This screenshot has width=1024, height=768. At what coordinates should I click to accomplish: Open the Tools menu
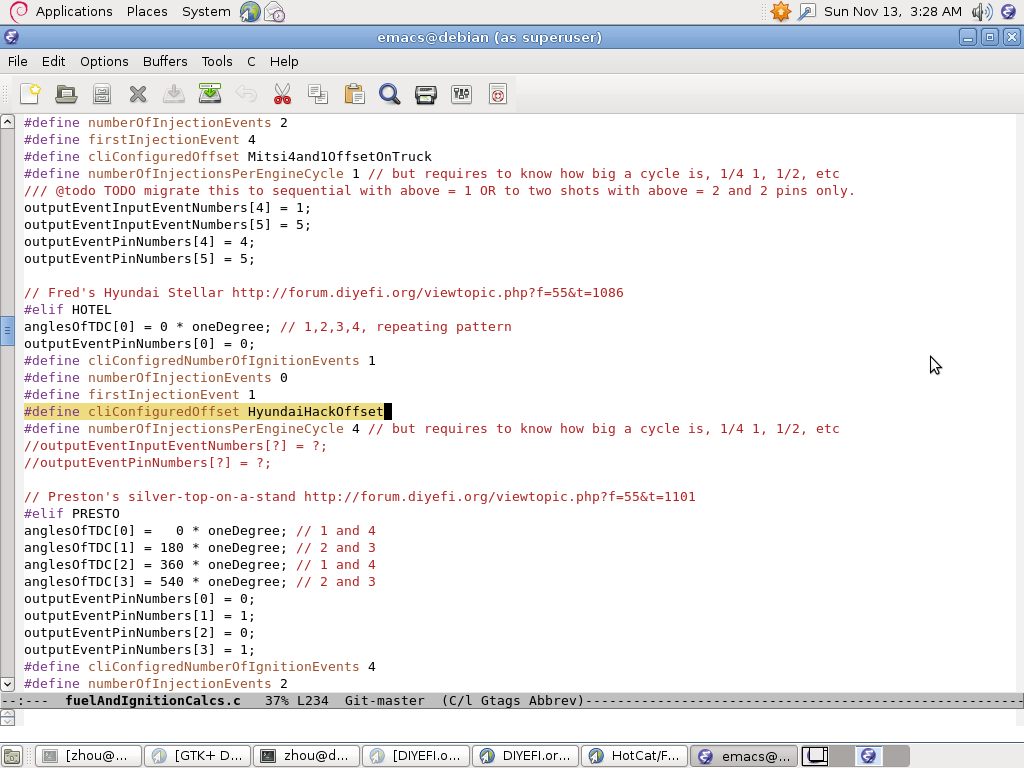click(x=217, y=61)
